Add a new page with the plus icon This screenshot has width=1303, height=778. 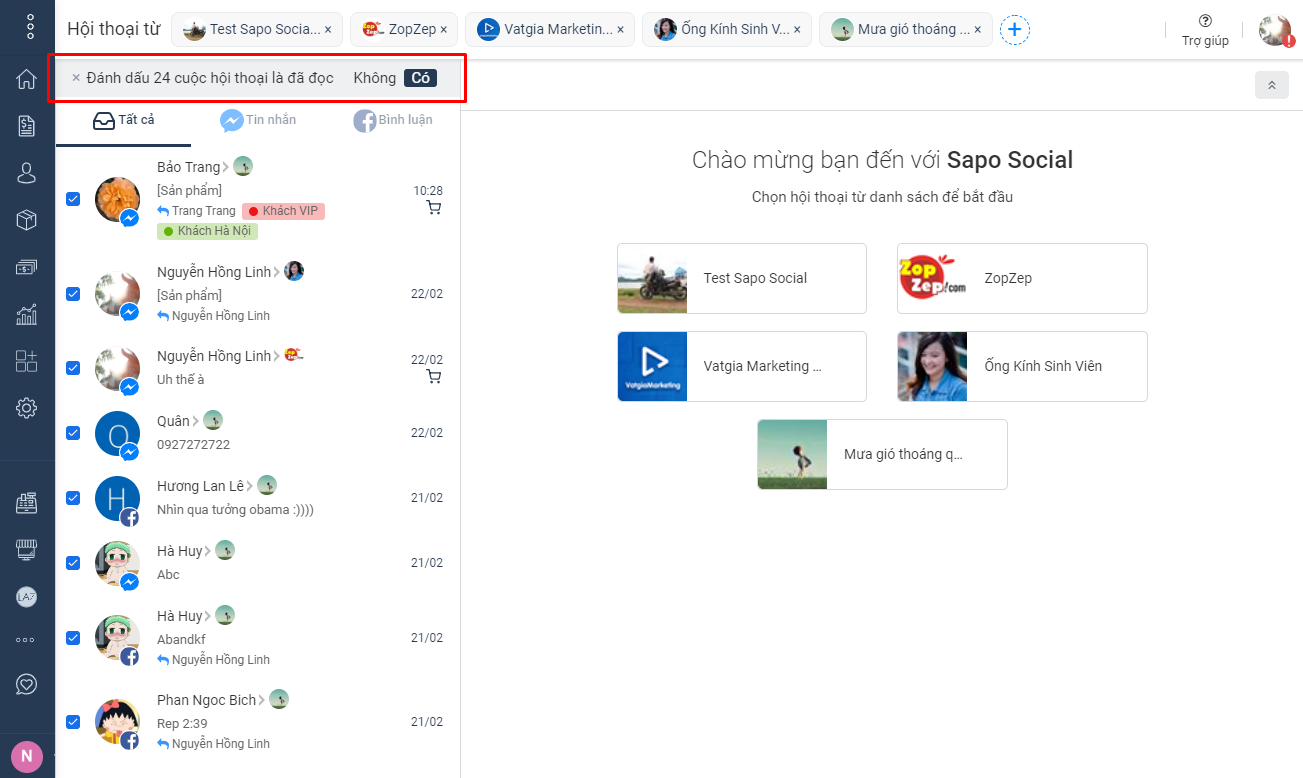[x=1015, y=30]
